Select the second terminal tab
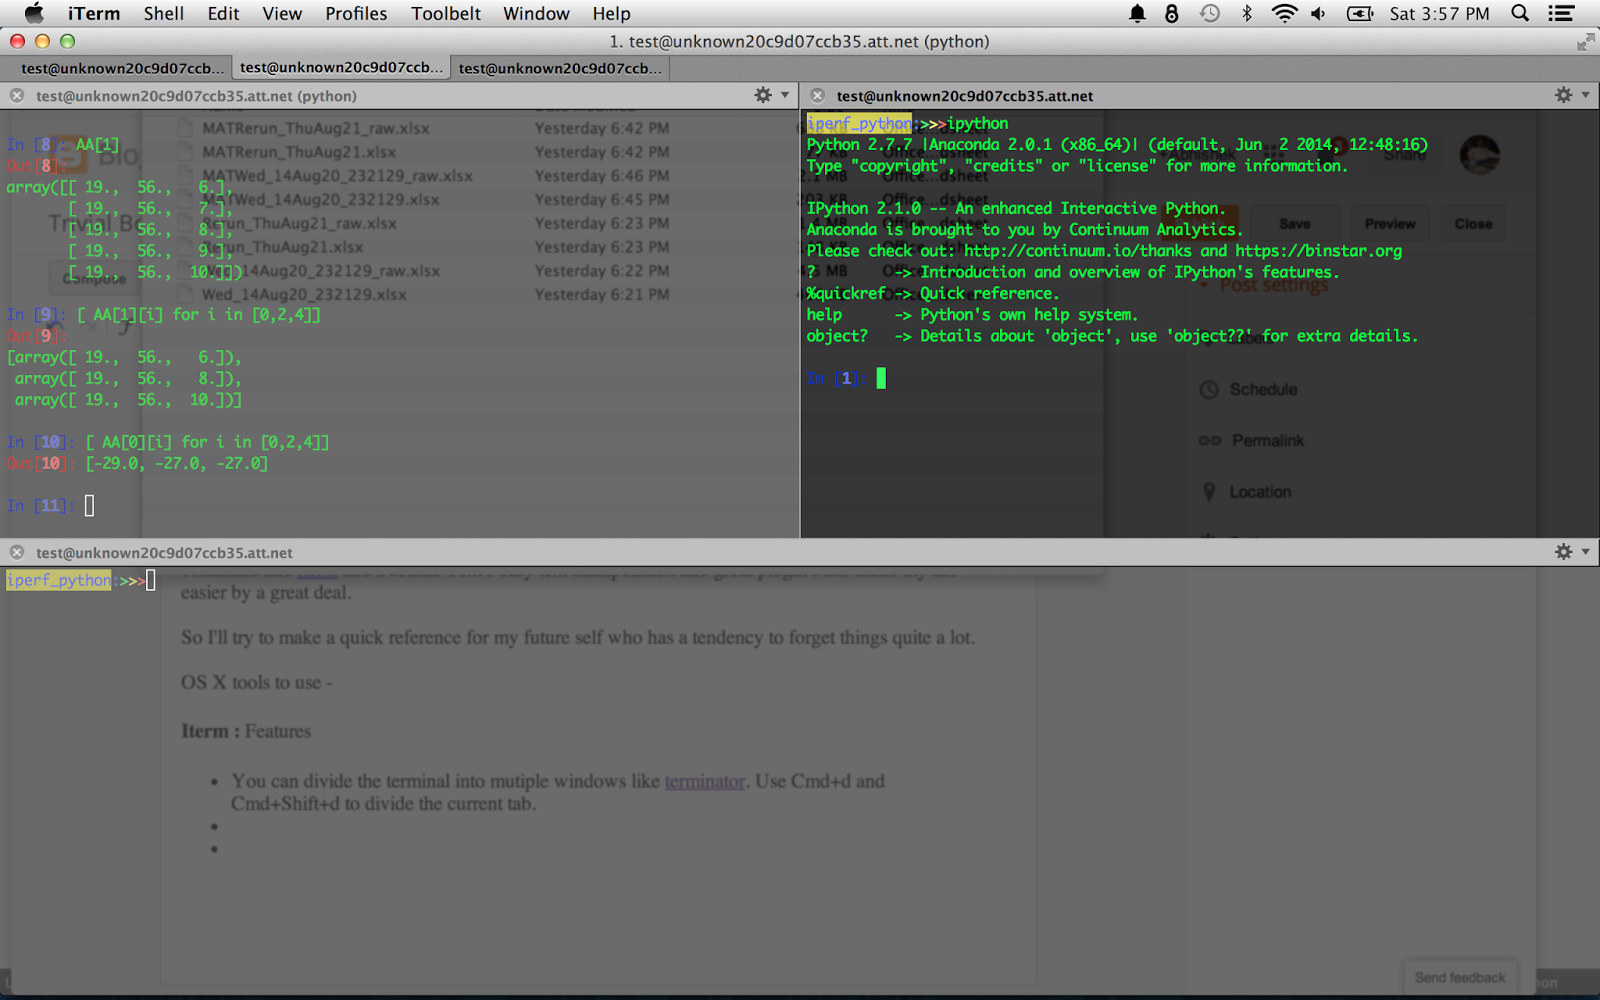This screenshot has height=1000, width=1600. [341, 67]
